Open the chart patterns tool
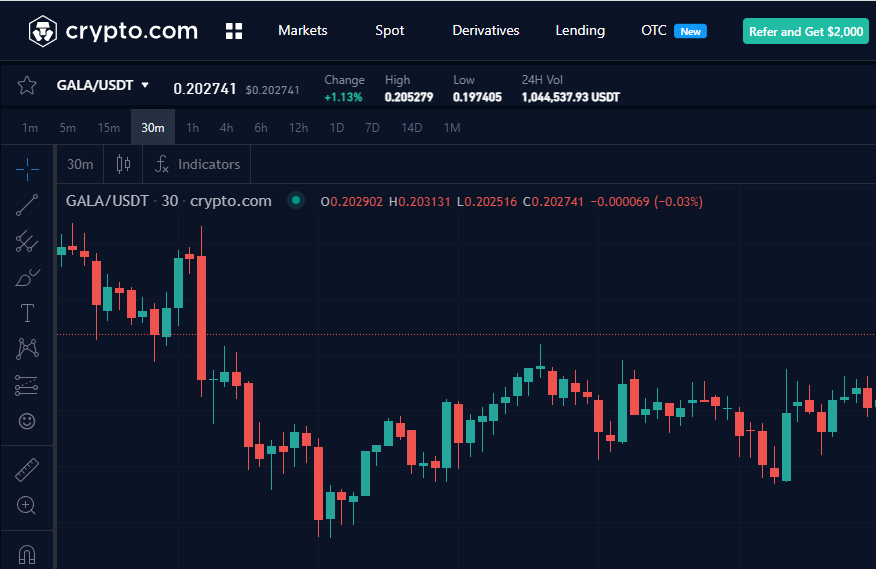876x569 pixels. pyautogui.click(x=27, y=349)
